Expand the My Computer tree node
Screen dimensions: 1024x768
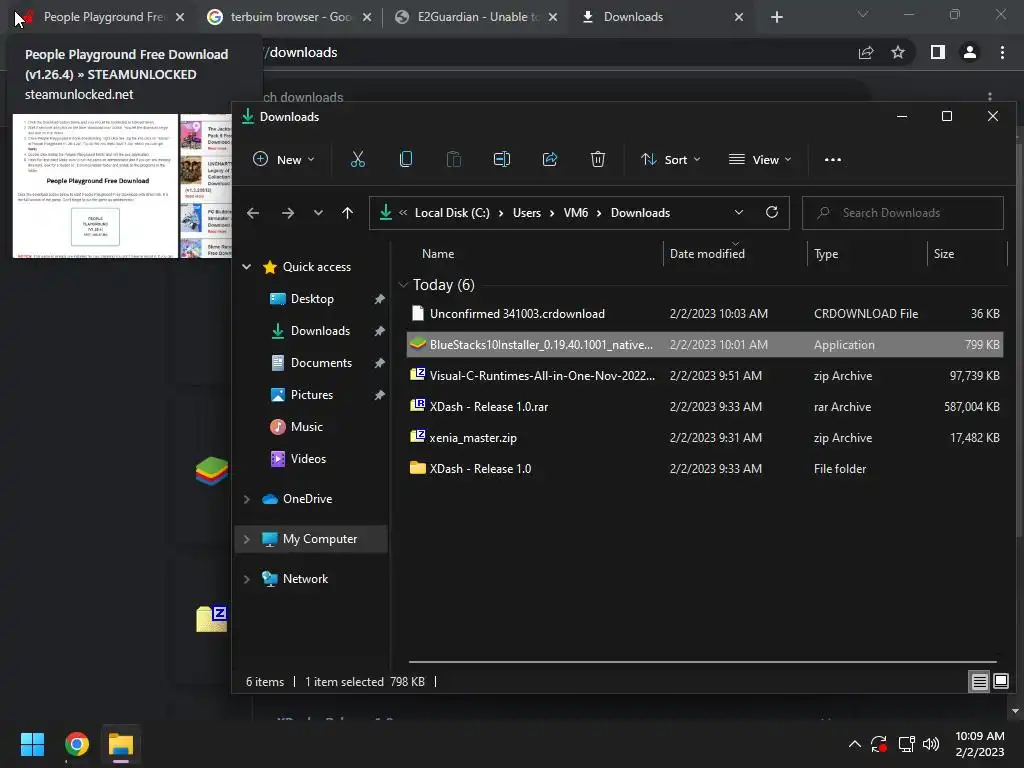[247, 539]
